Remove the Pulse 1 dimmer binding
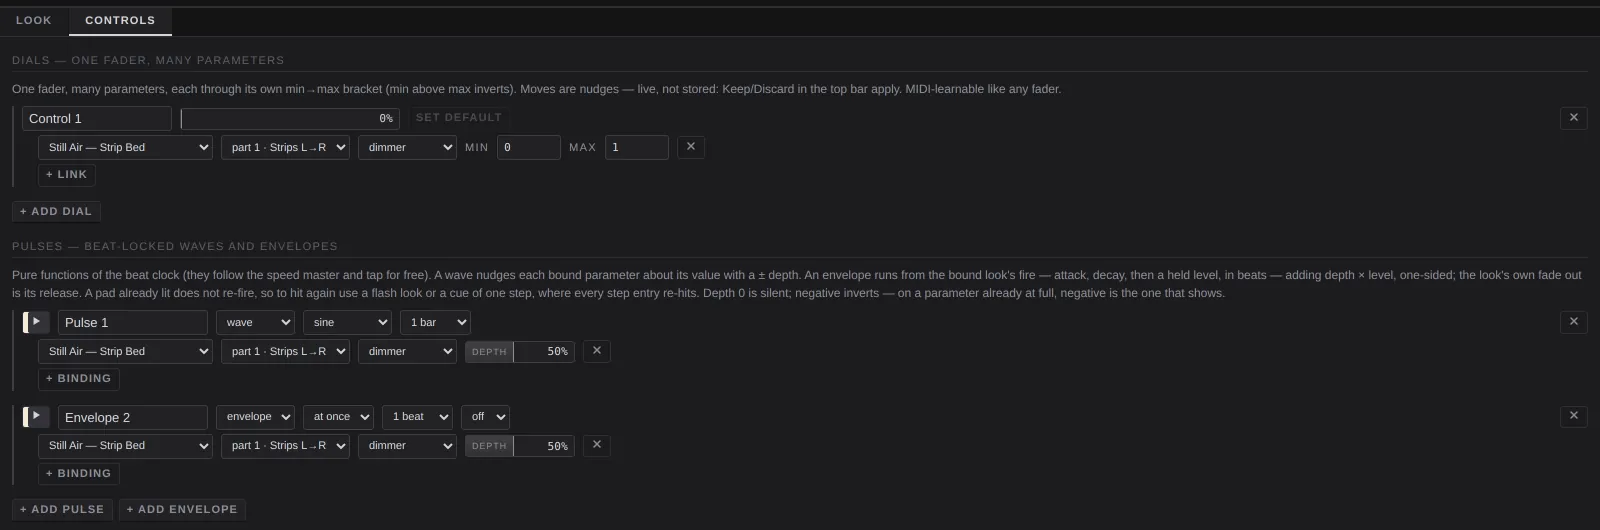1600x530 pixels. coord(597,351)
